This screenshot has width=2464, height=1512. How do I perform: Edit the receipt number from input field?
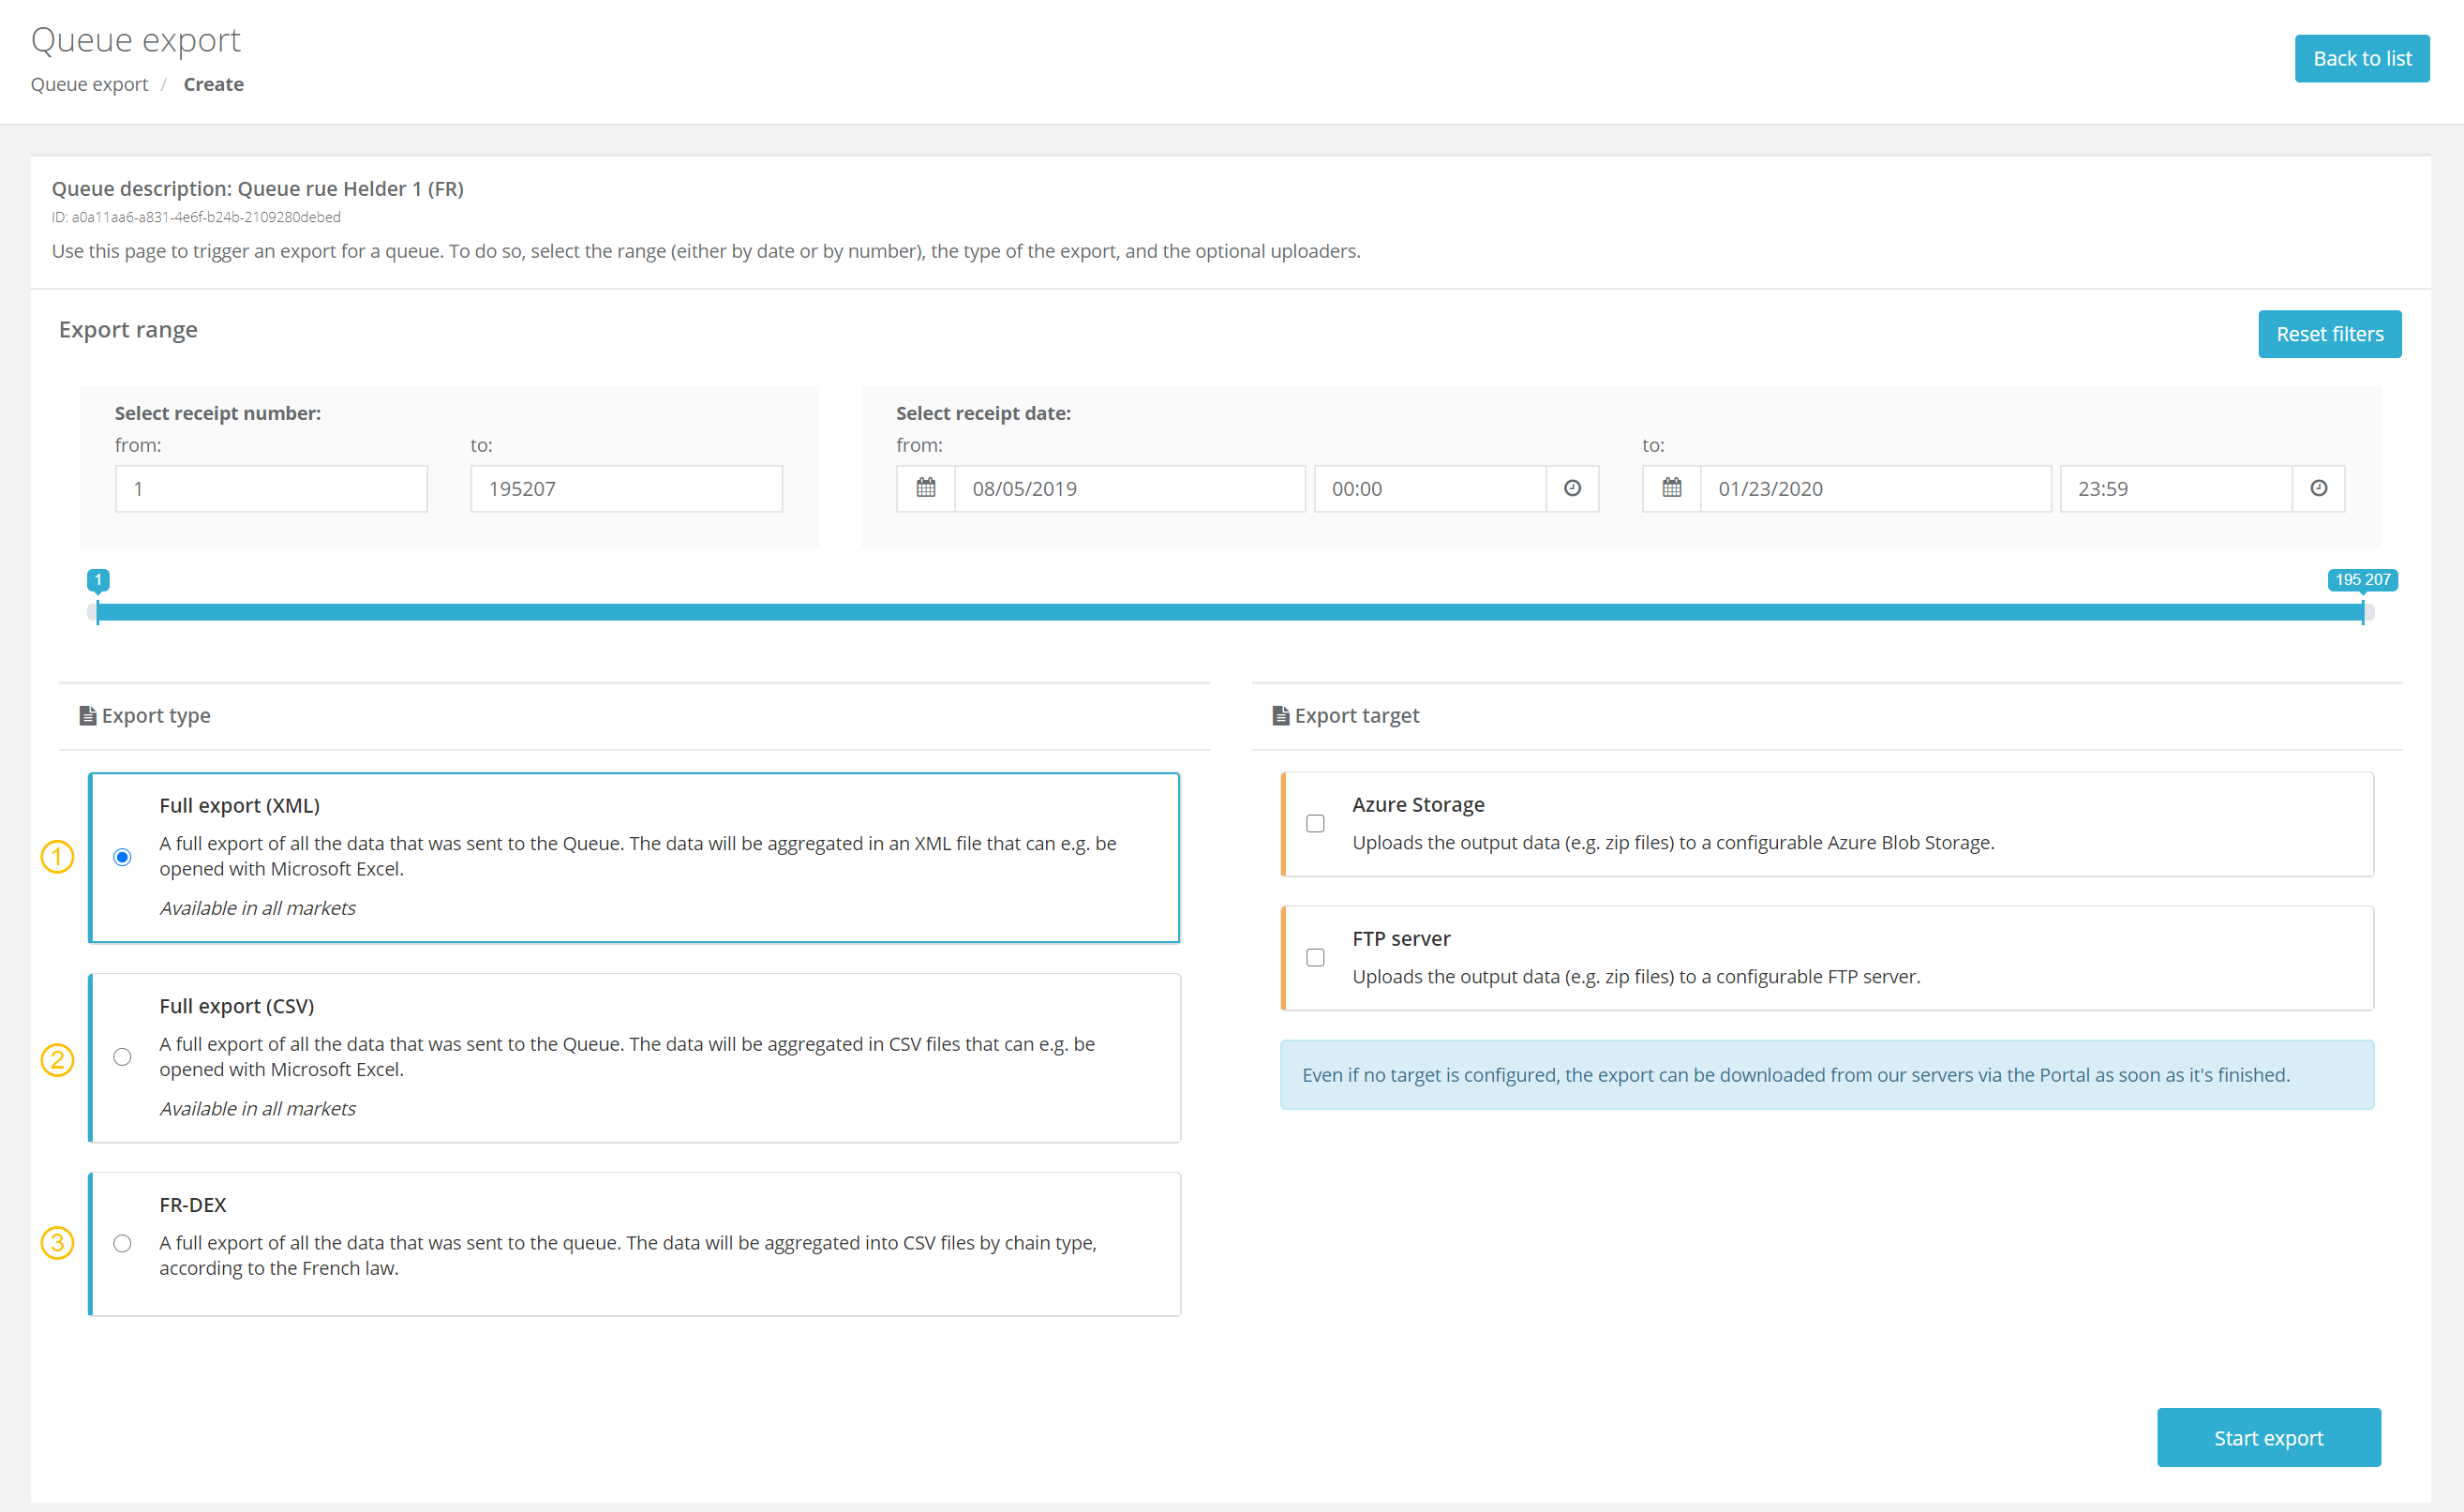point(271,489)
